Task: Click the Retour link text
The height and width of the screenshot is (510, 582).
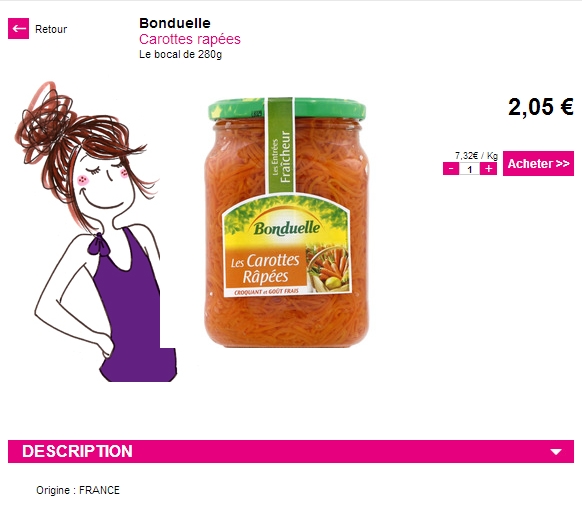Action: coord(51,29)
